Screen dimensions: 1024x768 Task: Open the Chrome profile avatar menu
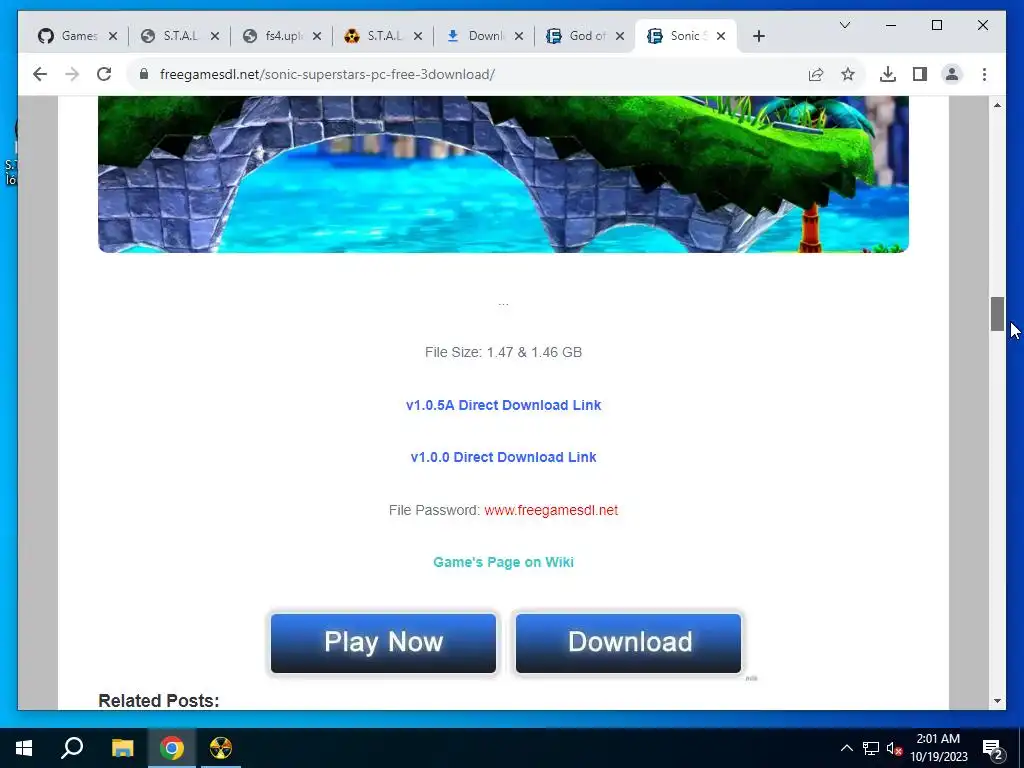(x=952, y=74)
